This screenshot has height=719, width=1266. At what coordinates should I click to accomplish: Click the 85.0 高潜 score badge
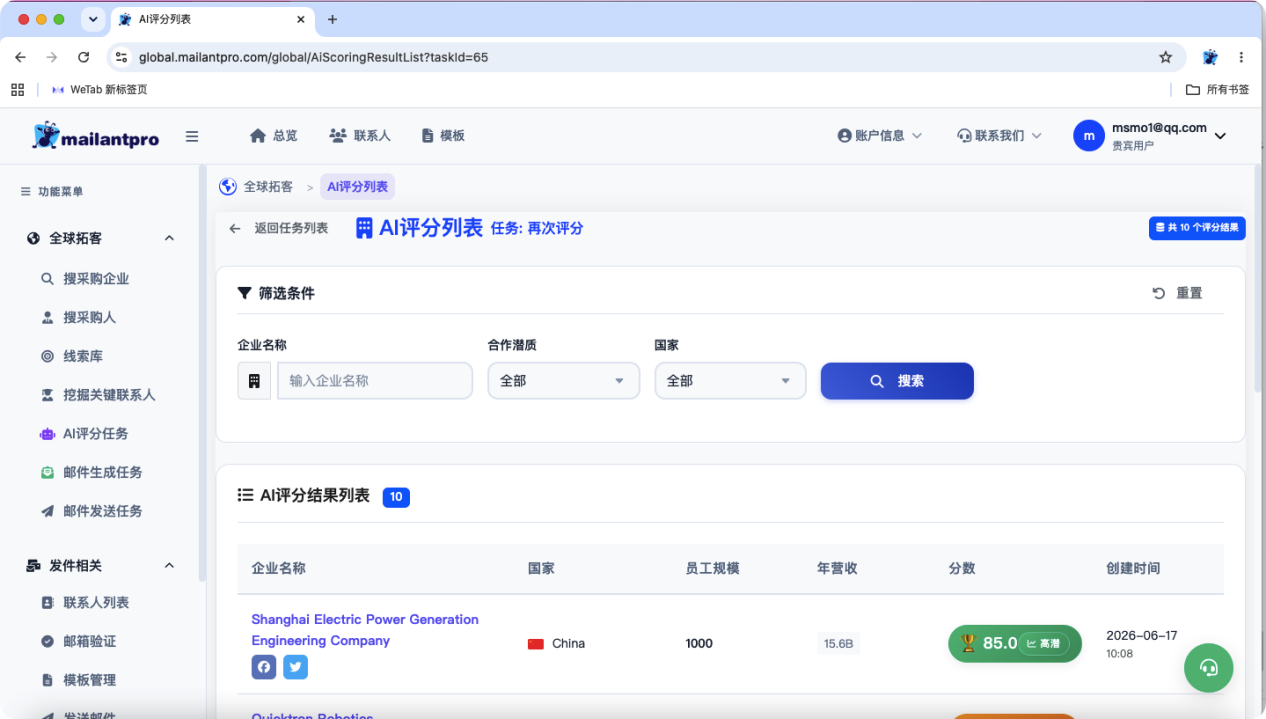click(x=1015, y=643)
